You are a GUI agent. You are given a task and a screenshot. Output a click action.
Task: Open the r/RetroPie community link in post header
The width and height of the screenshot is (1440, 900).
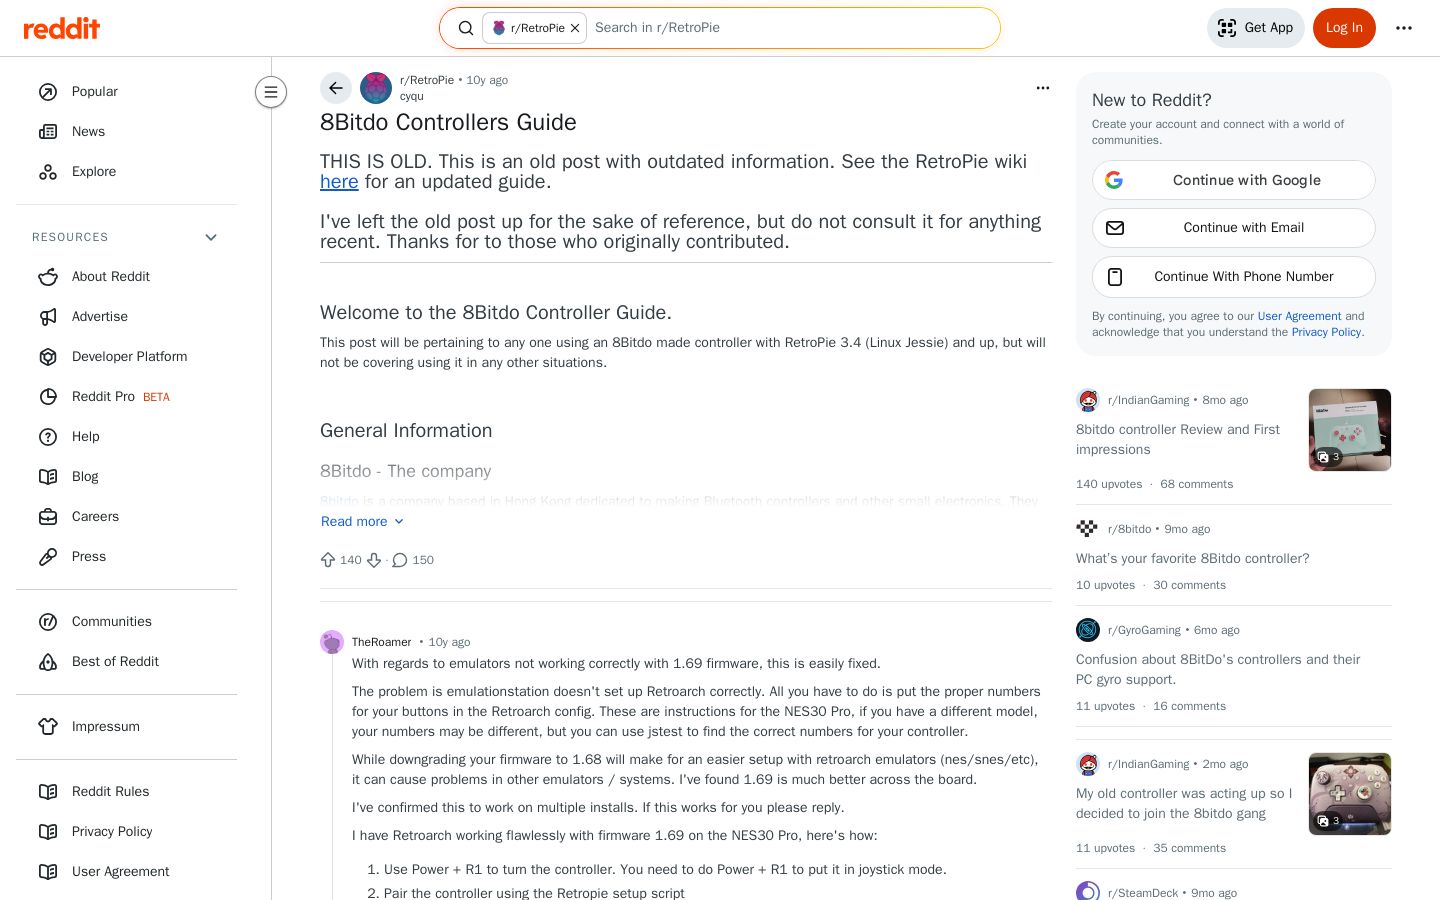point(427,80)
